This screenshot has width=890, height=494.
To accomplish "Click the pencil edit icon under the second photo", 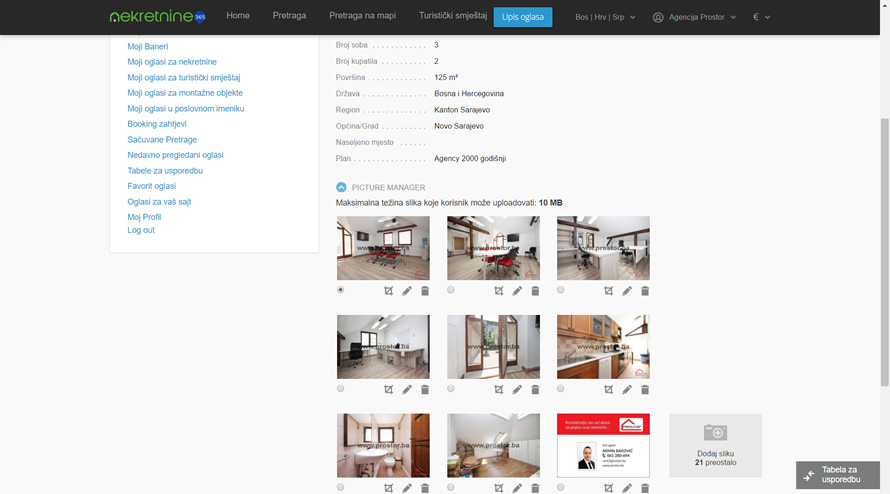I will (x=517, y=291).
